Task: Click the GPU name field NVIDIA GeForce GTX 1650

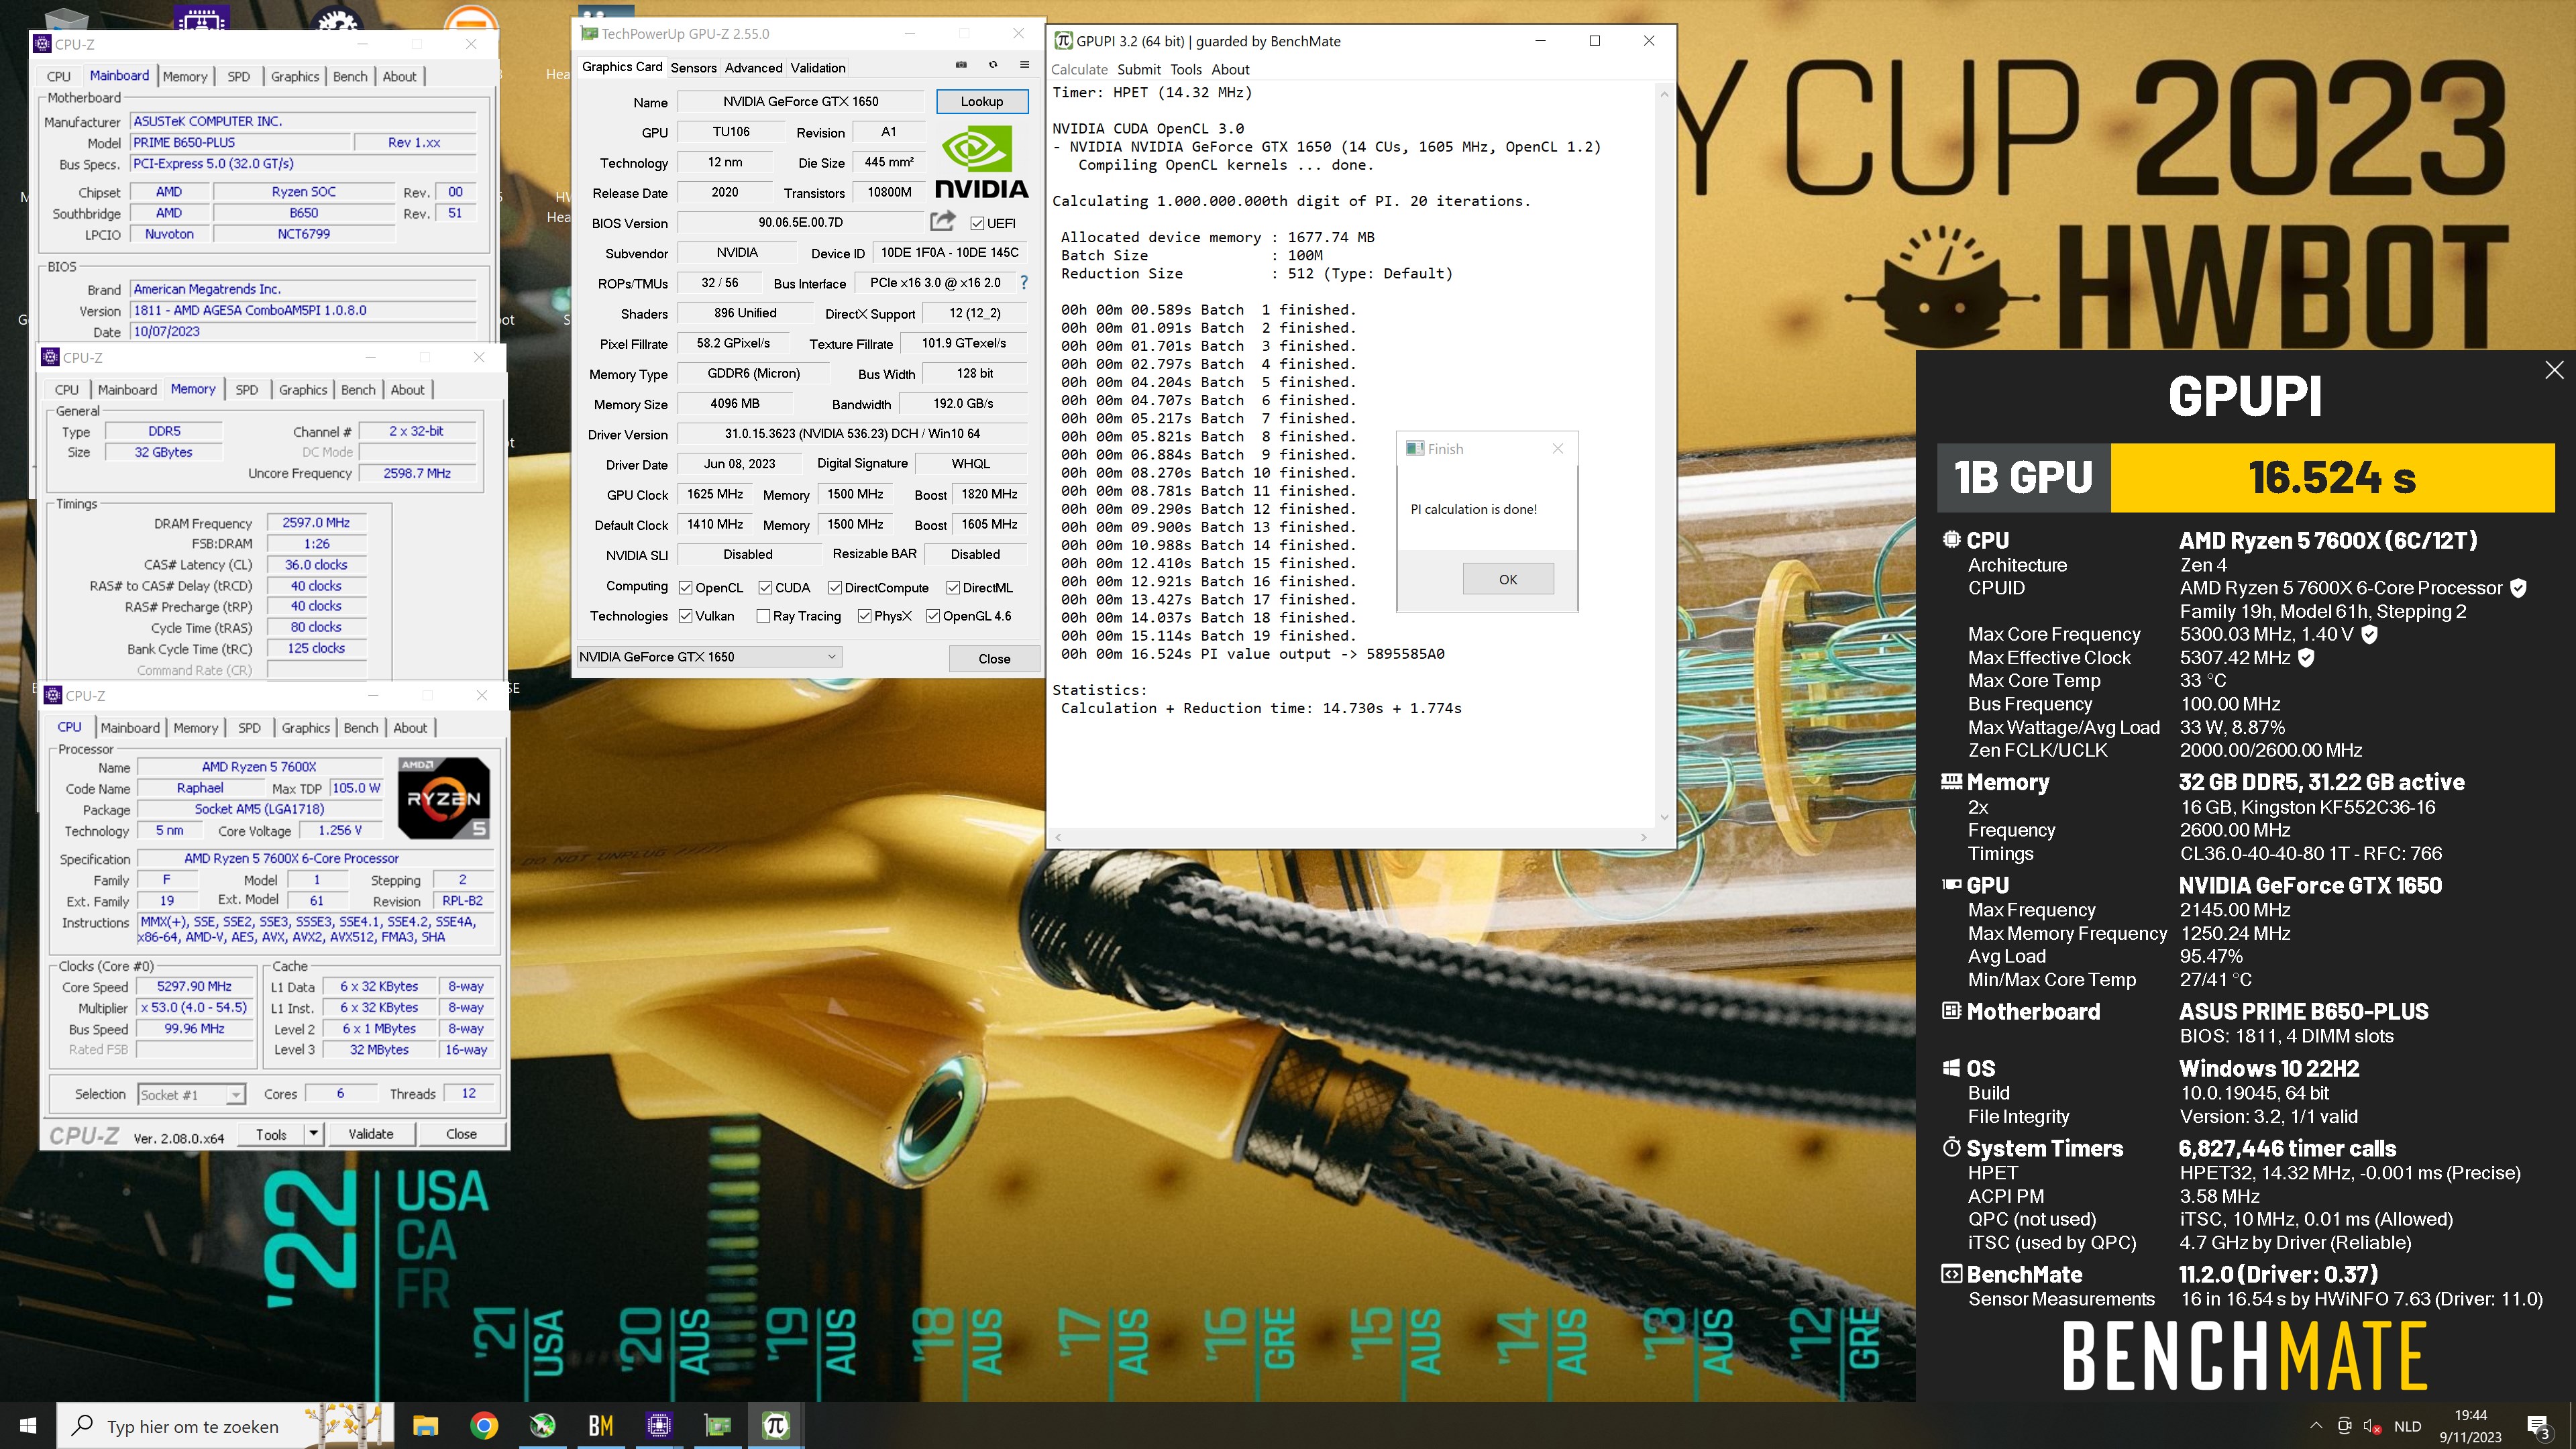Action: click(800, 101)
